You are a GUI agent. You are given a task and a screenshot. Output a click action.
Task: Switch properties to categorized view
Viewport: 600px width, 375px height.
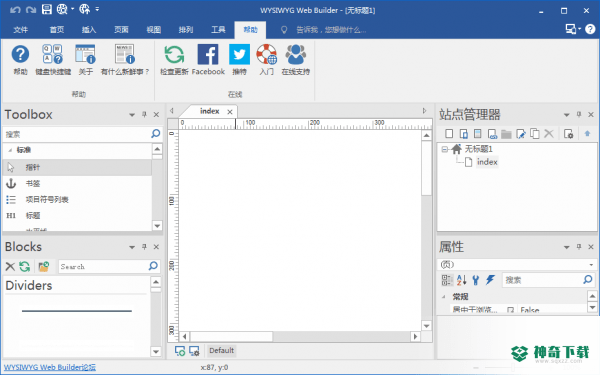(447, 280)
